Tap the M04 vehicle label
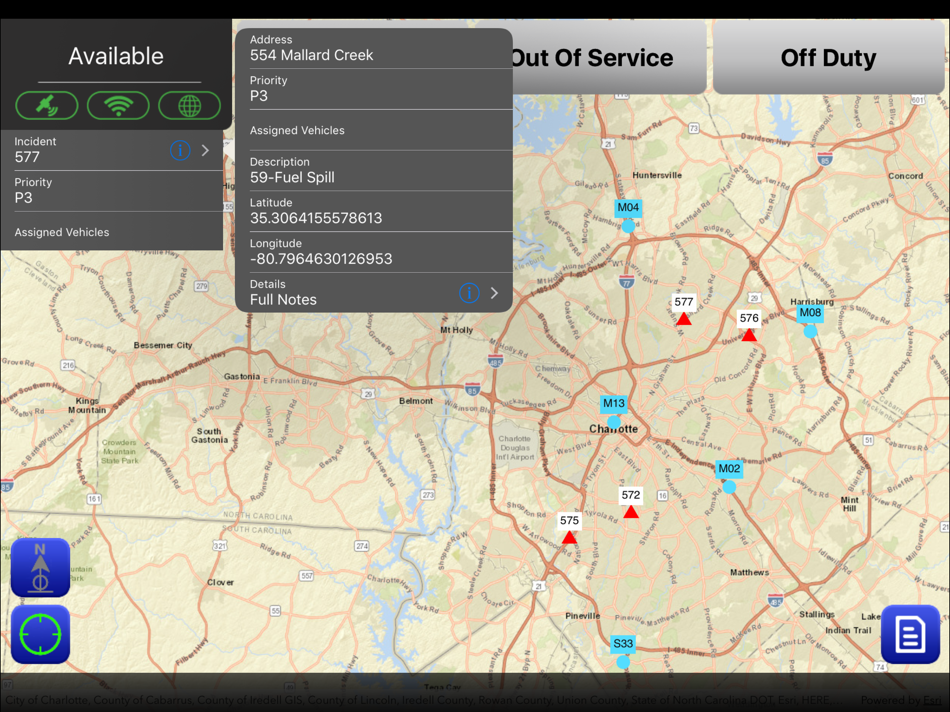 tap(628, 208)
